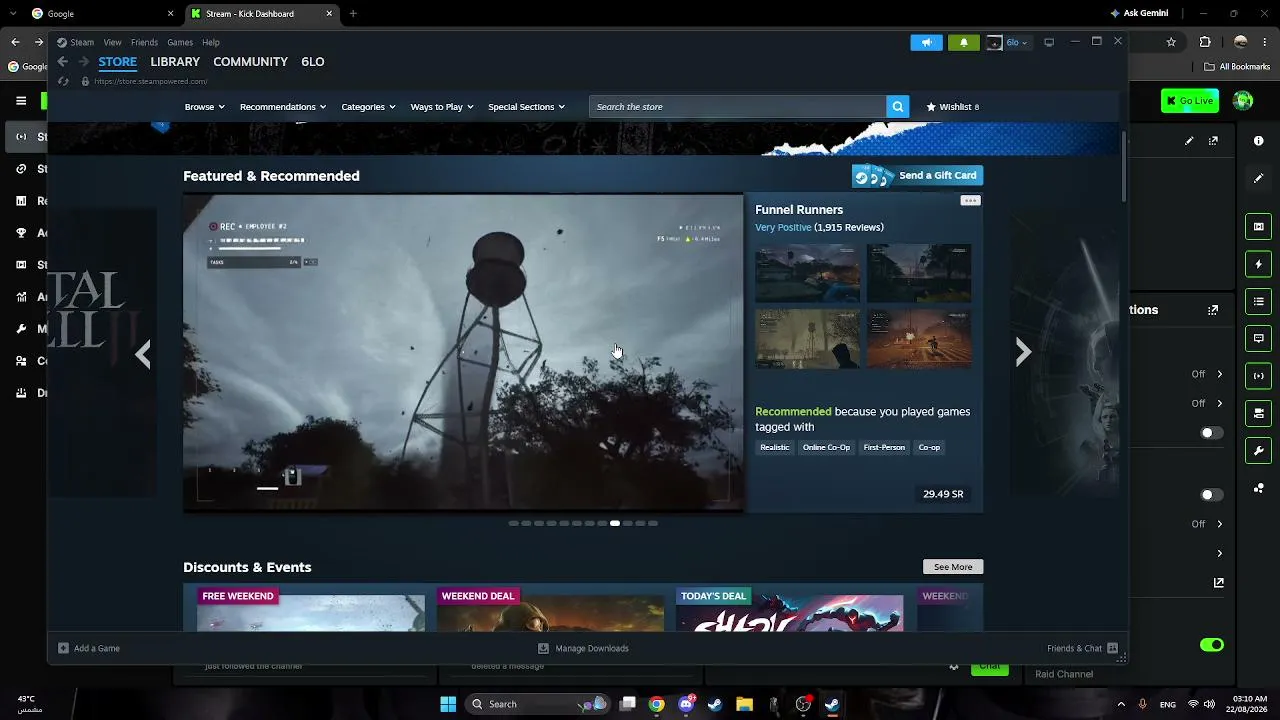Open the Categories dropdown
1280x720 pixels.
pyautogui.click(x=368, y=107)
